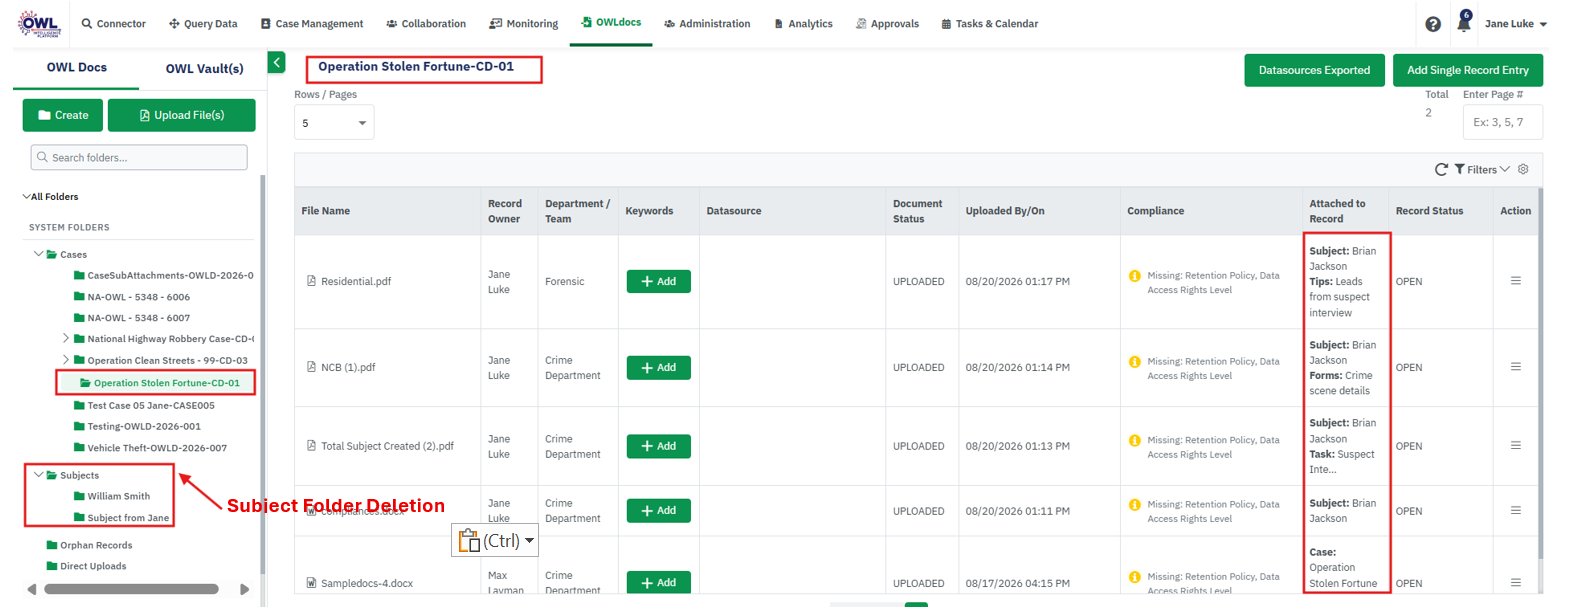1571x607 pixels.
Task: Open the Approvals menu
Action: pos(887,24)
